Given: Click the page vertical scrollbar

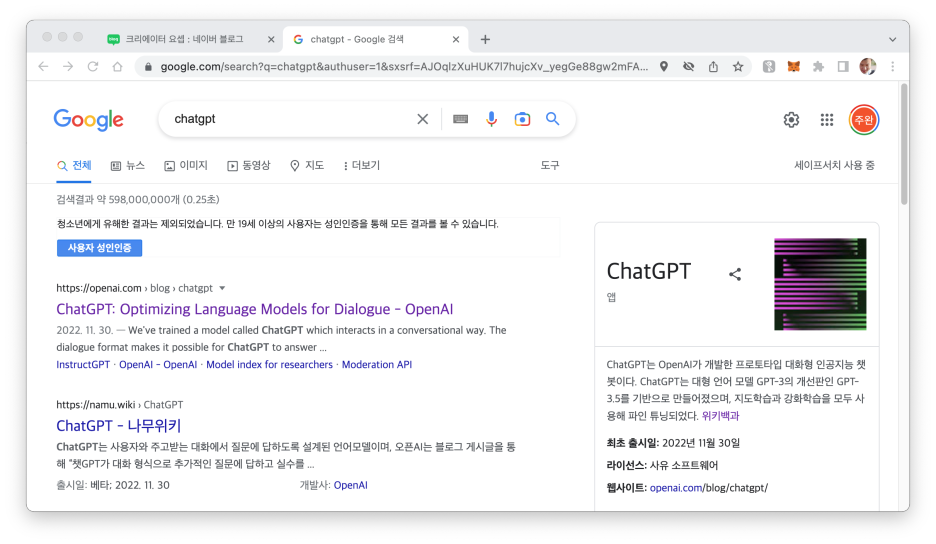Looking at the screenshot, I should click(x=904, y=144).
